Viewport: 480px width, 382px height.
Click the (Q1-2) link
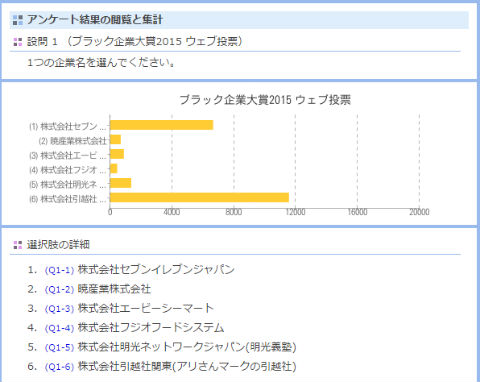coord(59,289)
